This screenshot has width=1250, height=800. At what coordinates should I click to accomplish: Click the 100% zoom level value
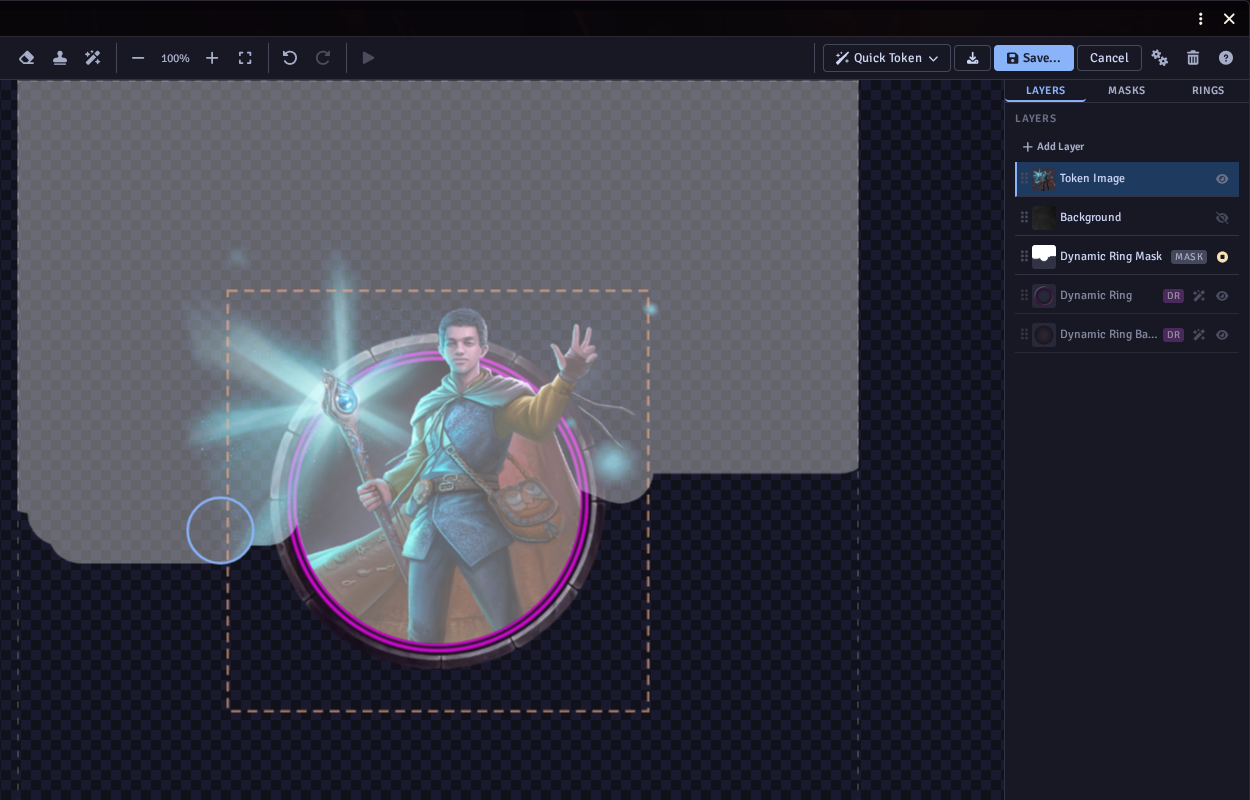[x=175, y=59]
